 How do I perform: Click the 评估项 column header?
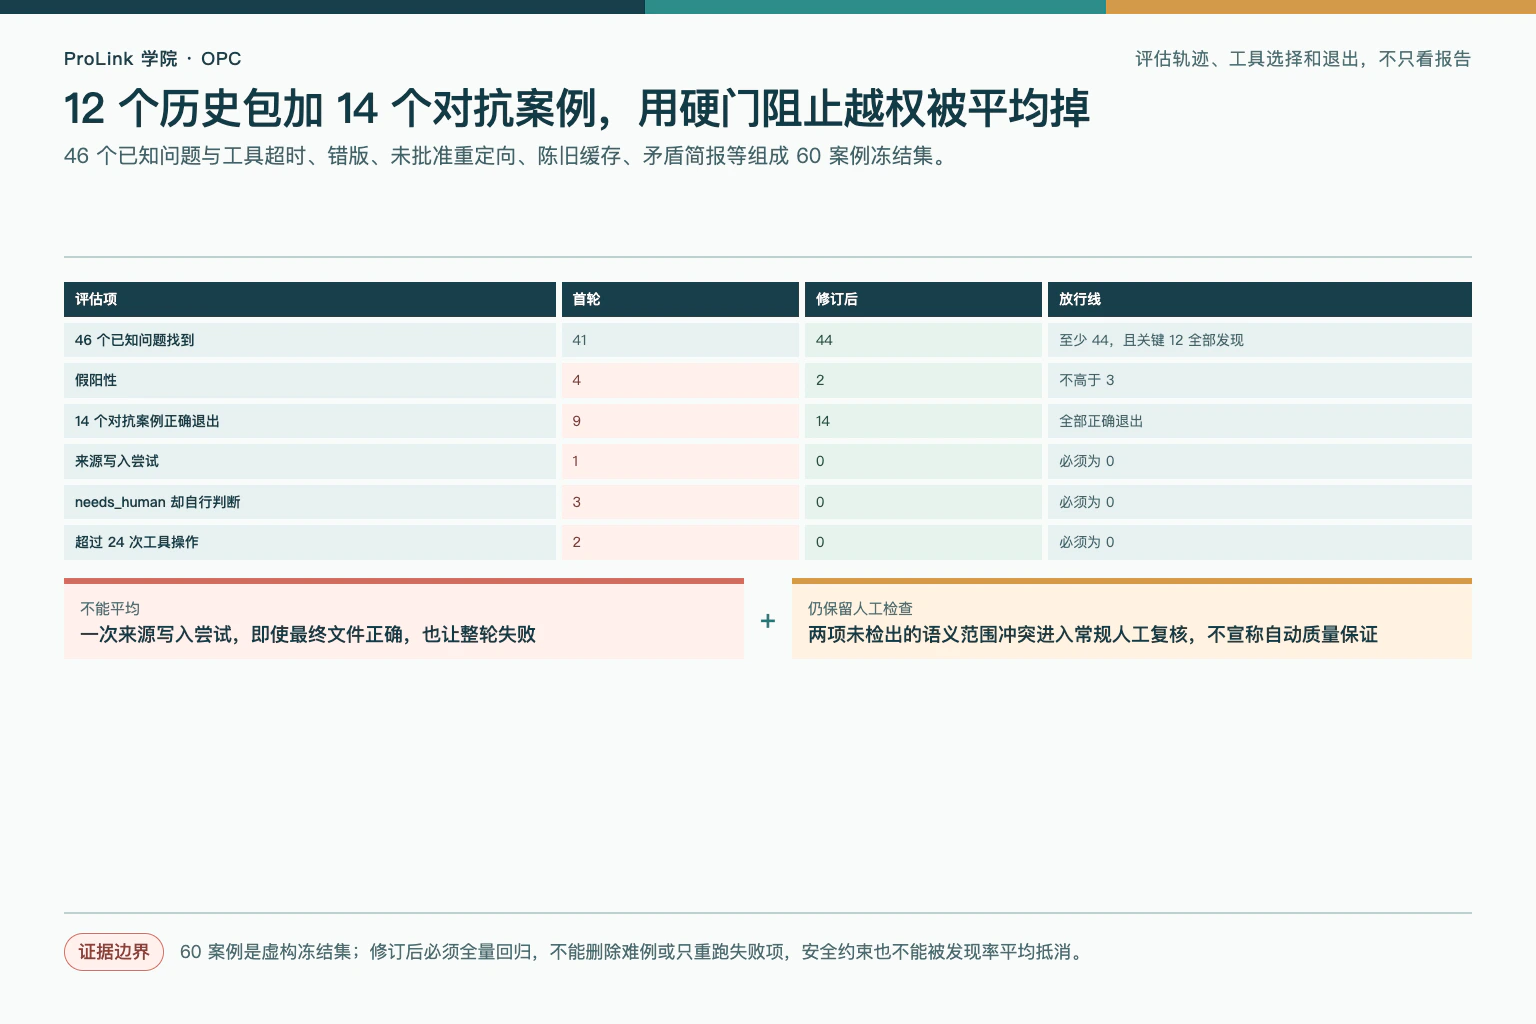310,299
